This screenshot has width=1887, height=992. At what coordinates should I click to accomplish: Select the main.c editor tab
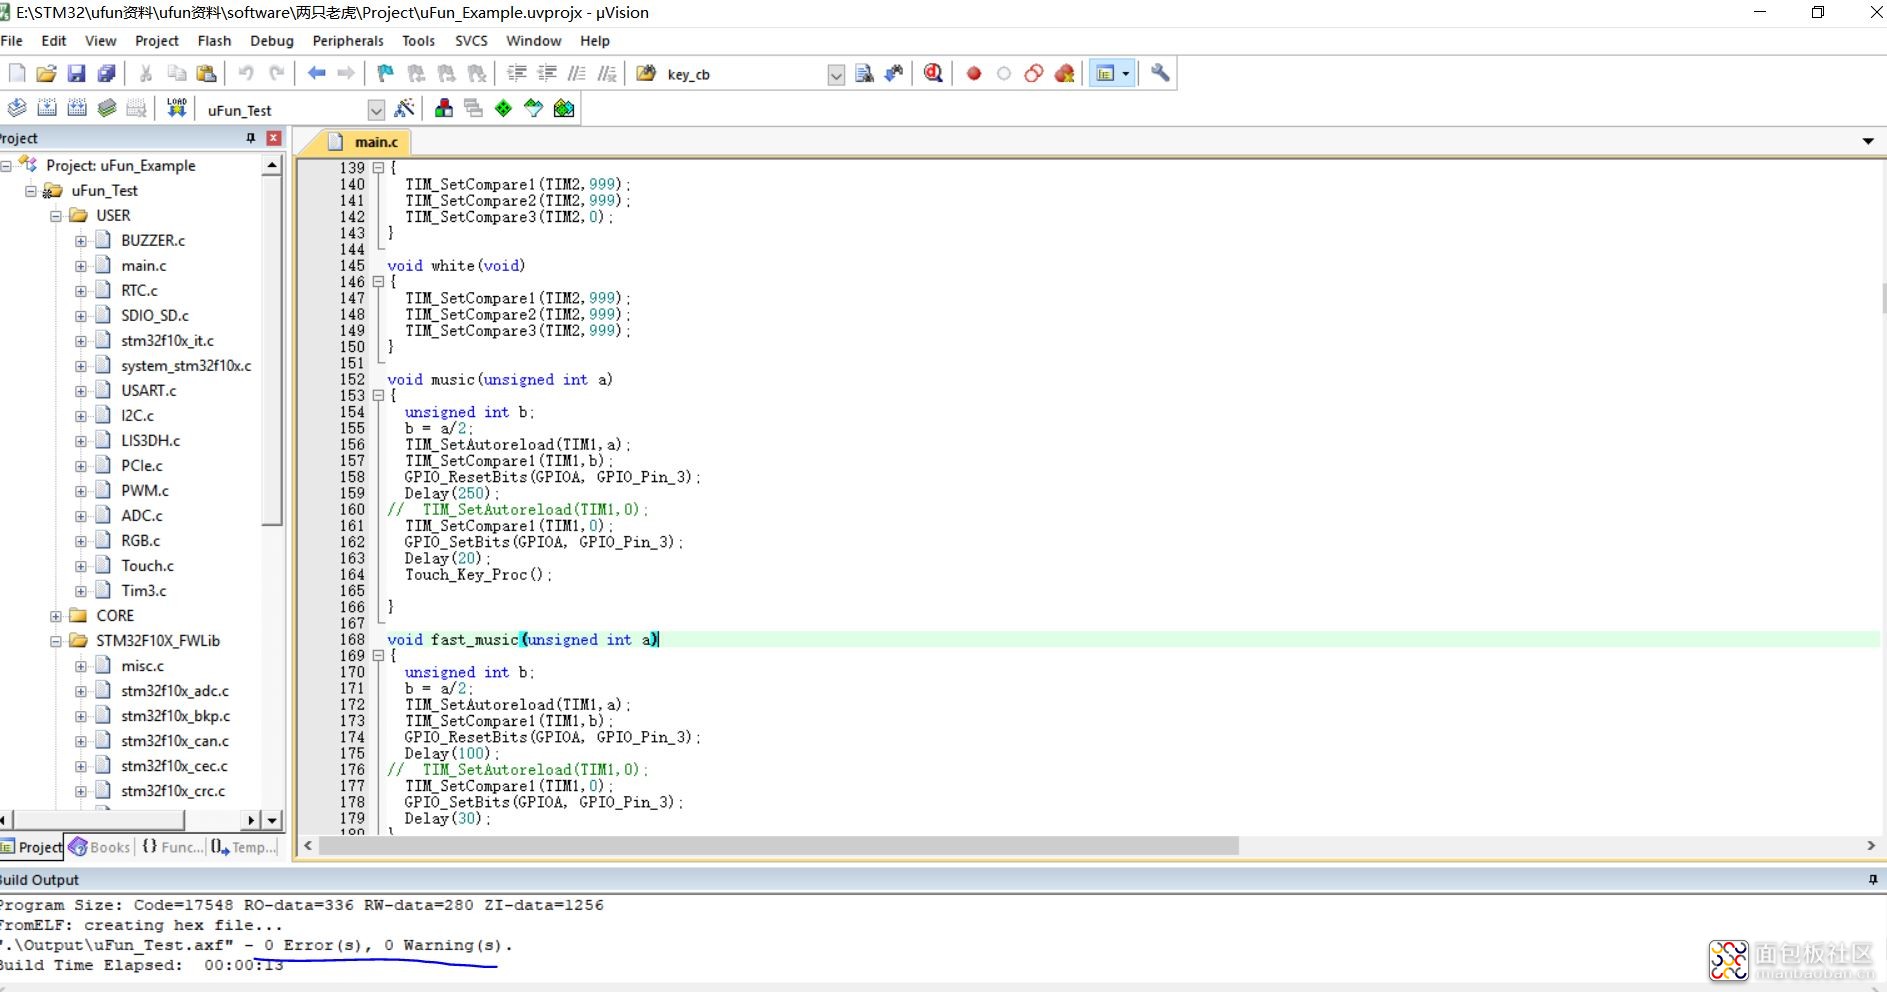pyautogui.click(x=363, y=142)
